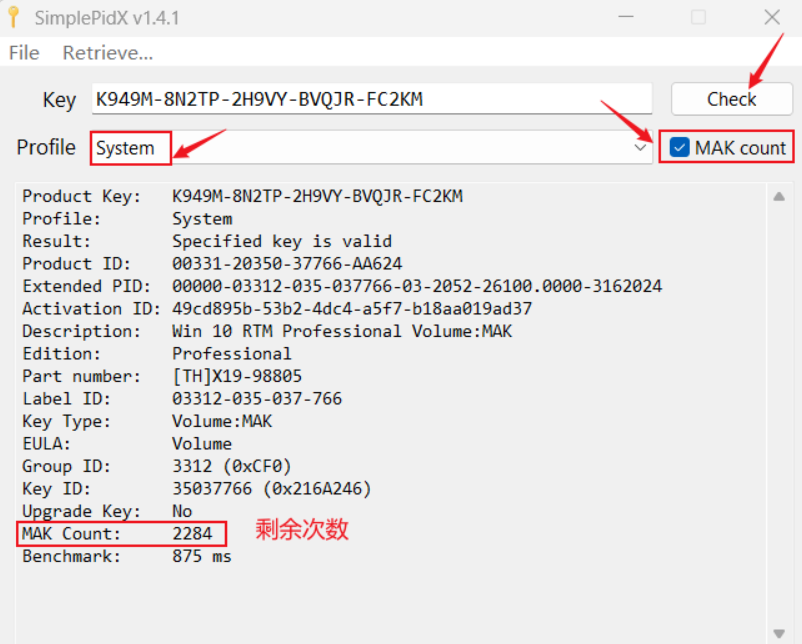Click the key icon in the title bar

(13, 17)
